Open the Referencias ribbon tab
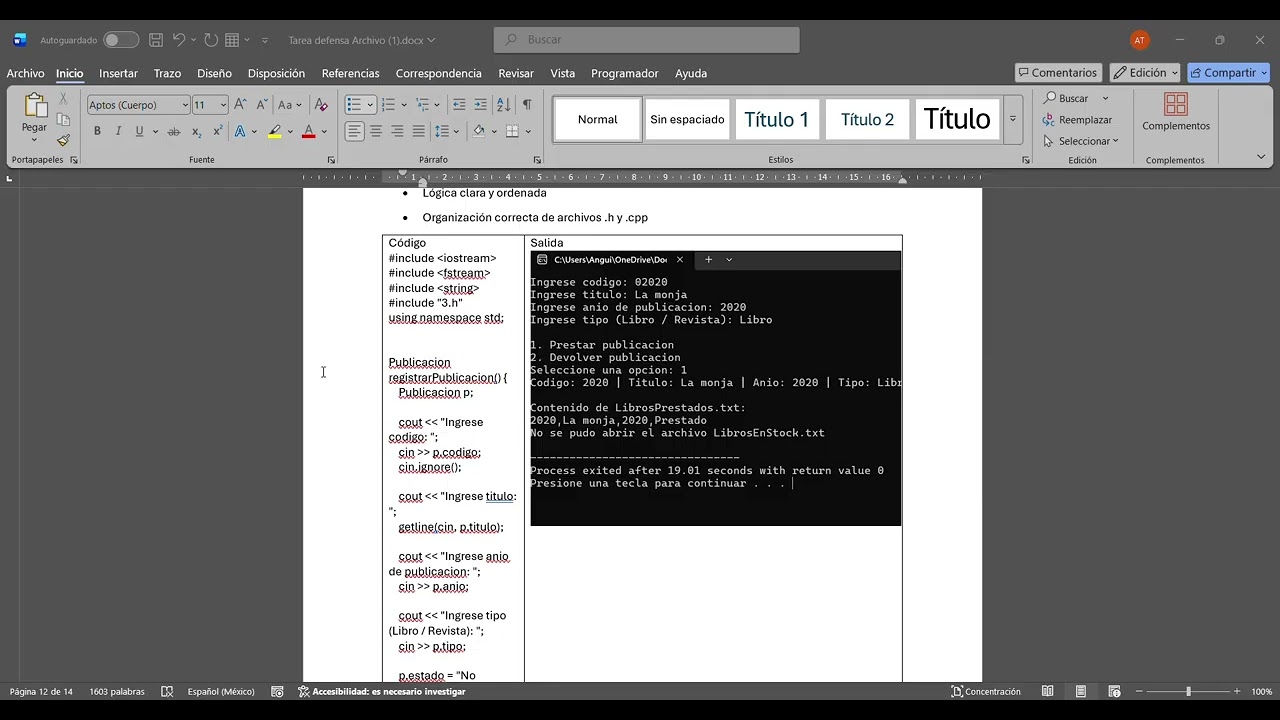The image size is (1280, 720). pos(350,73)
